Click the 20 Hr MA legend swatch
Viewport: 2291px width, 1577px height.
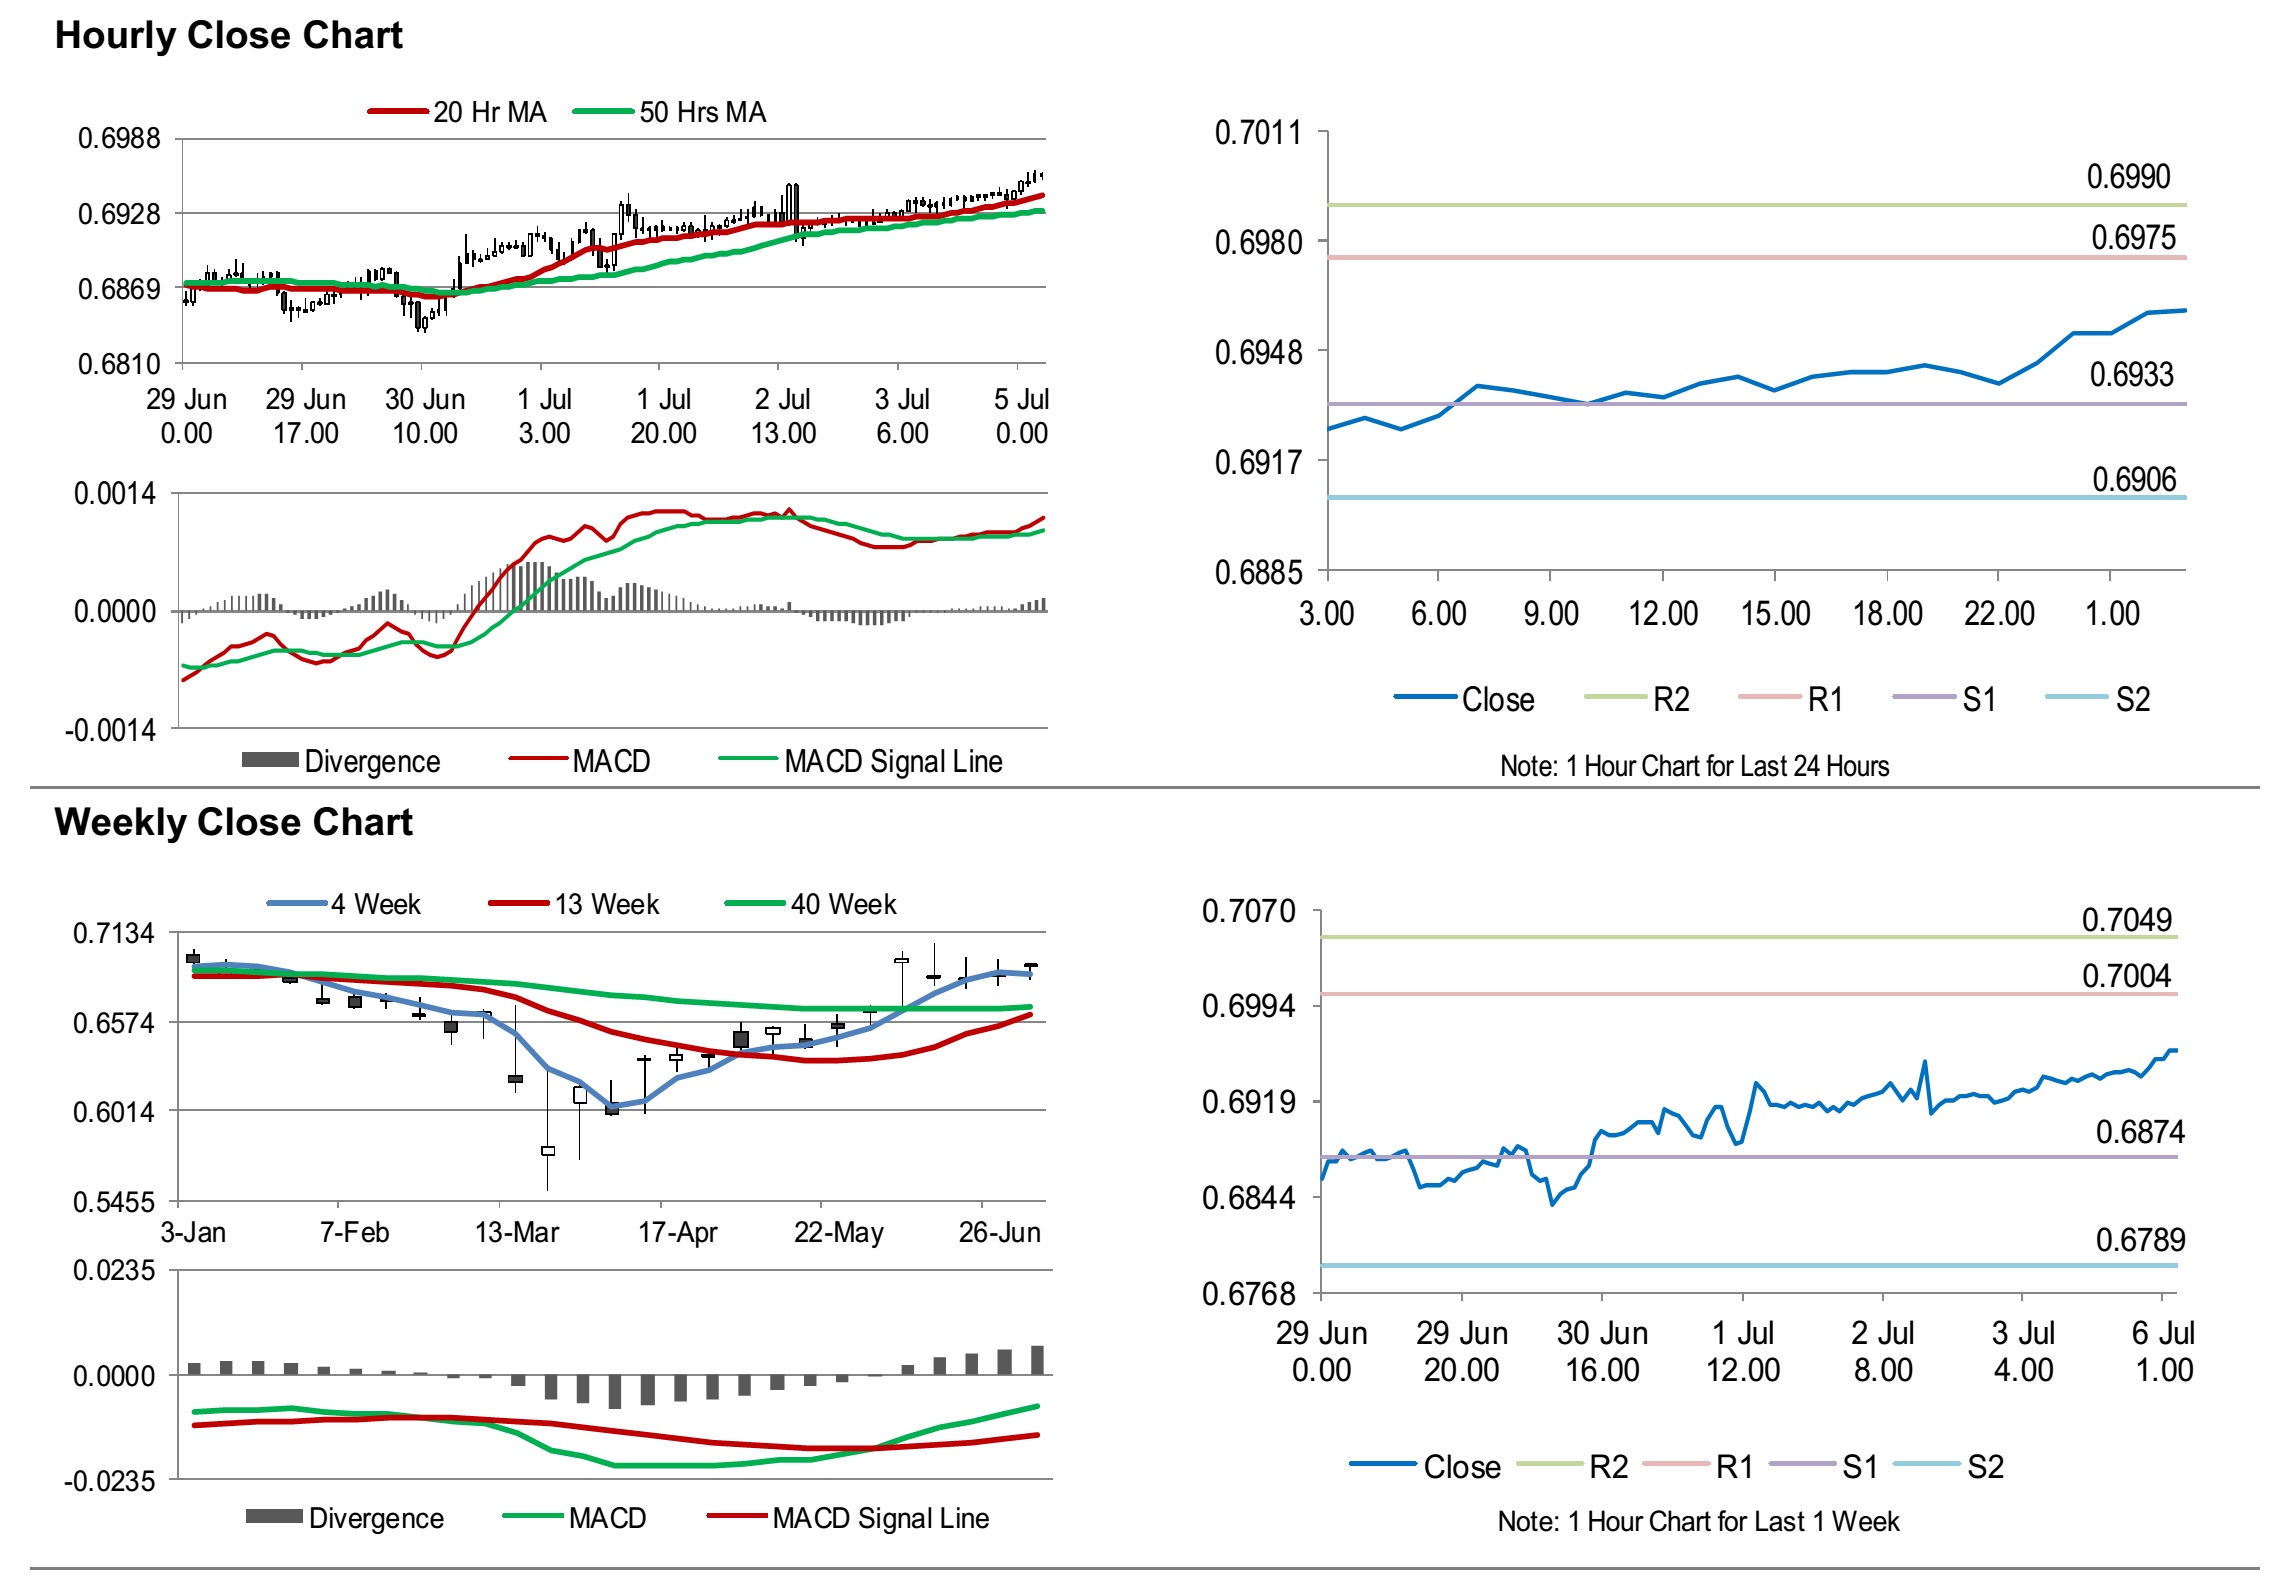coord(399,112)
